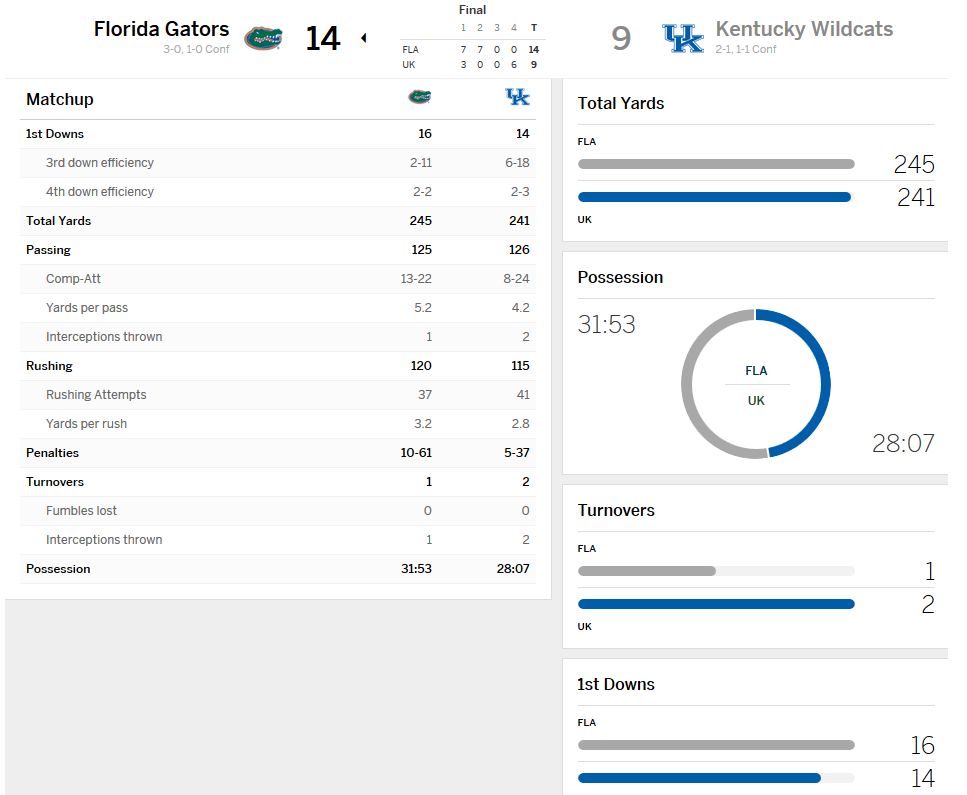Open the Kentucky Wildcats team name link
This screenshot has height=795, width=967.
click(x=804, y=29)
